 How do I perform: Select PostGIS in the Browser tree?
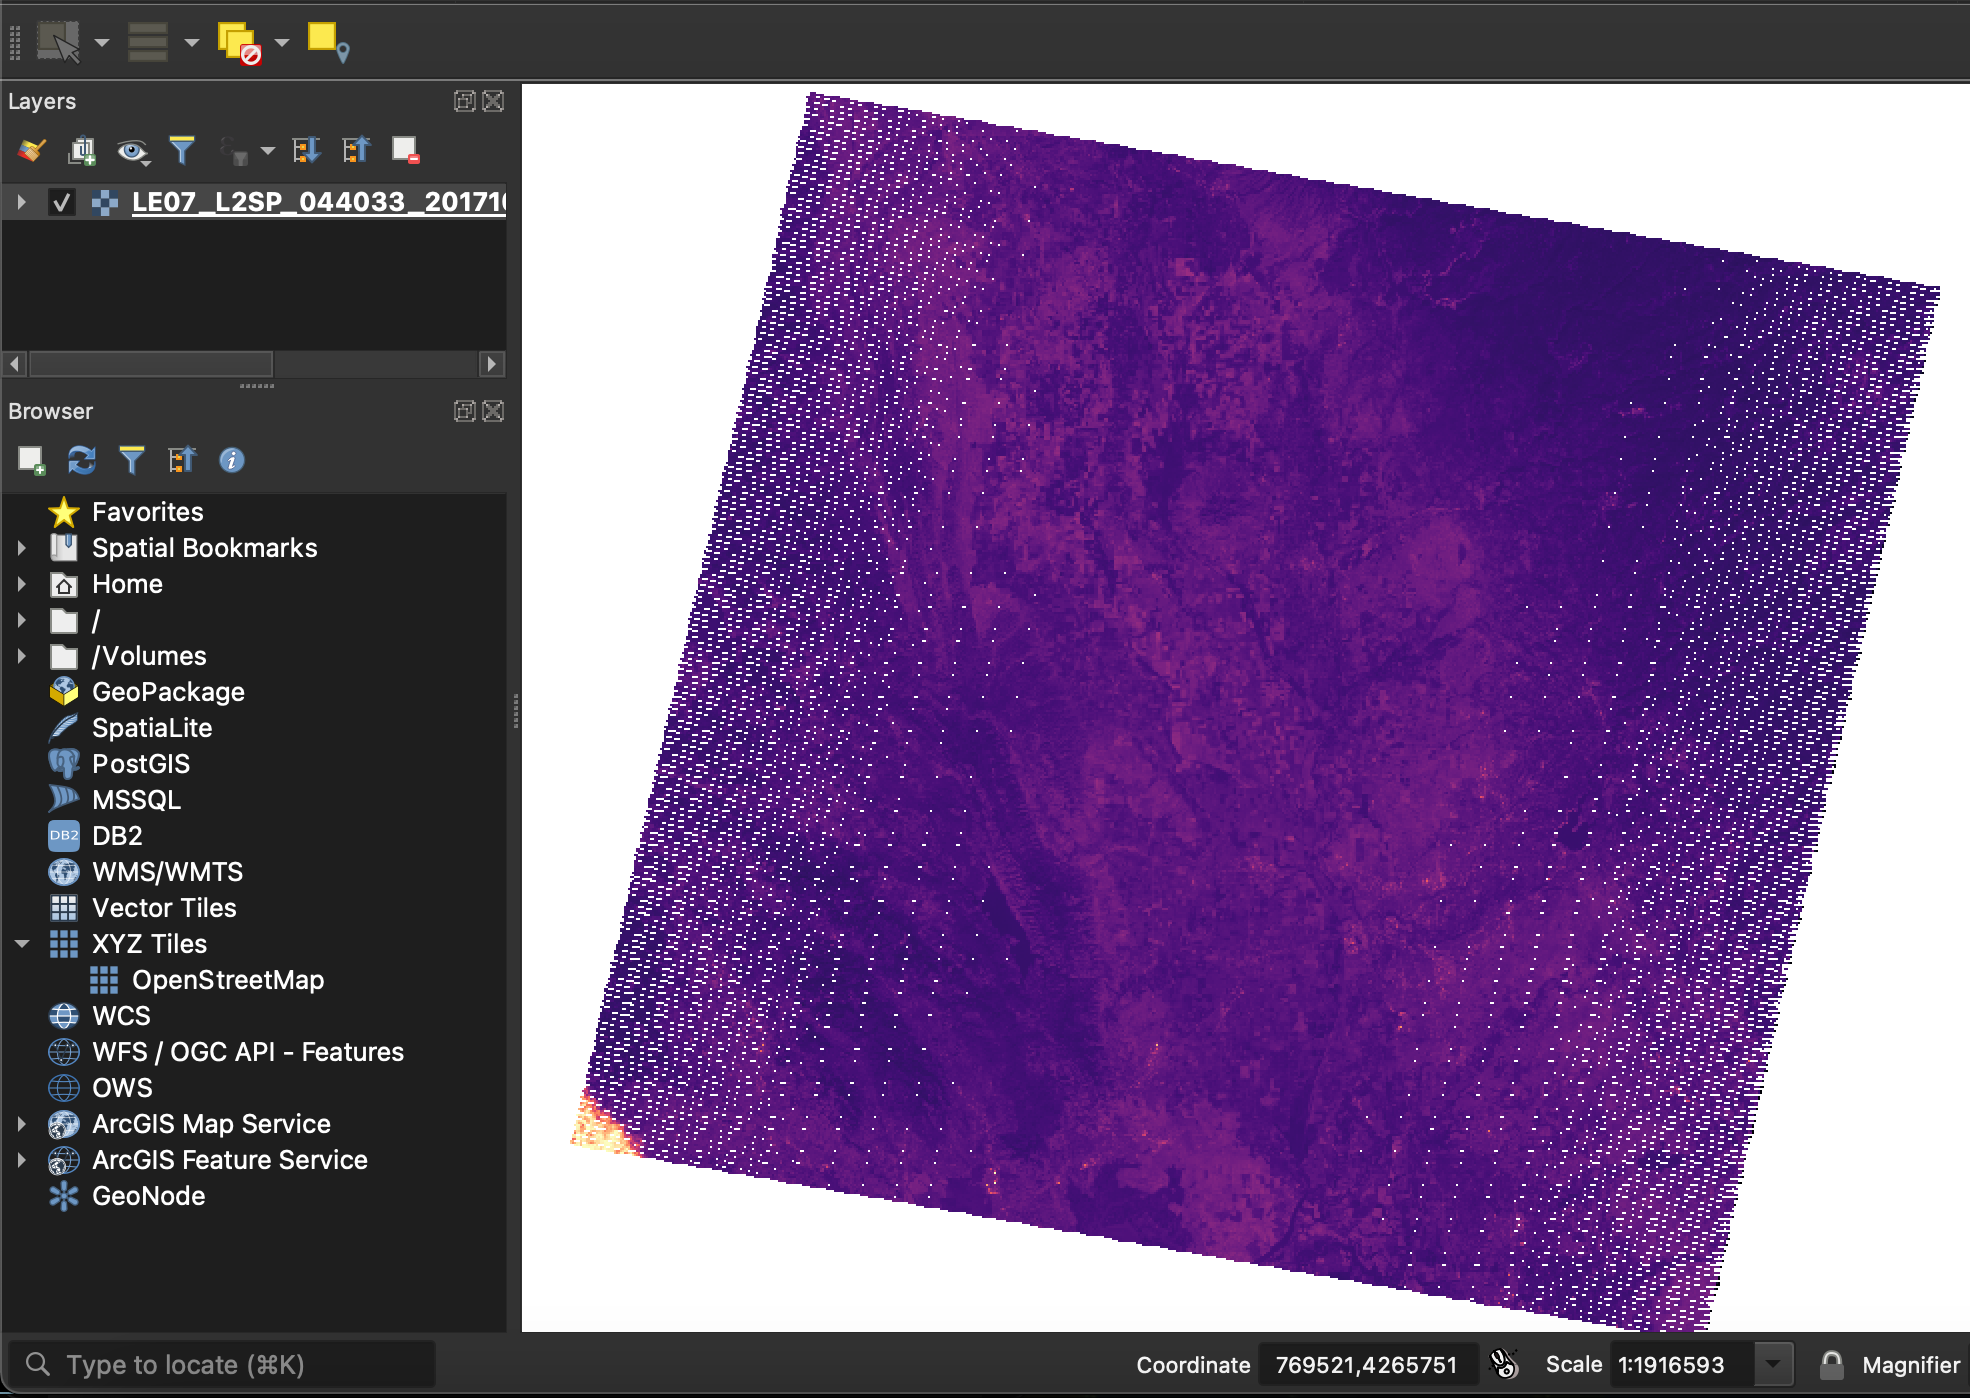[x=140, y=764]
